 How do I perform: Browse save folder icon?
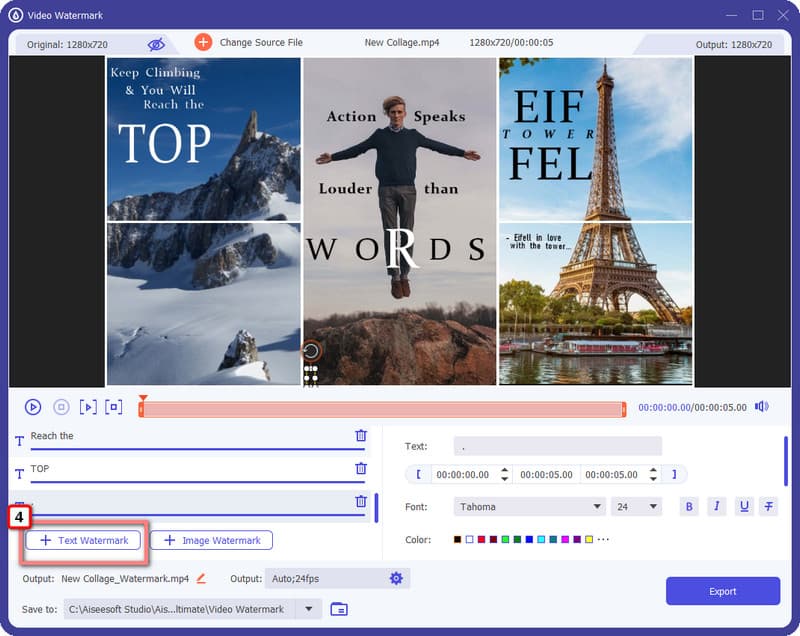pyautogui.click(x=339, y=609)
